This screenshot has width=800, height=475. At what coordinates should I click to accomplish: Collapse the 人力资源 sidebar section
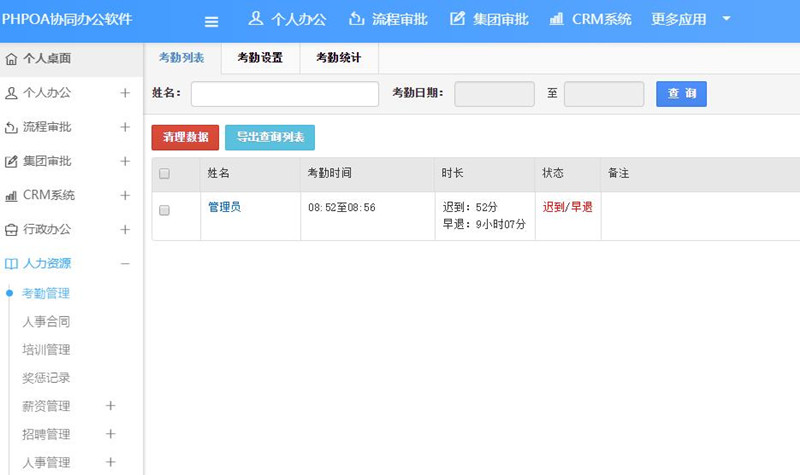click(x=125, y=264)
